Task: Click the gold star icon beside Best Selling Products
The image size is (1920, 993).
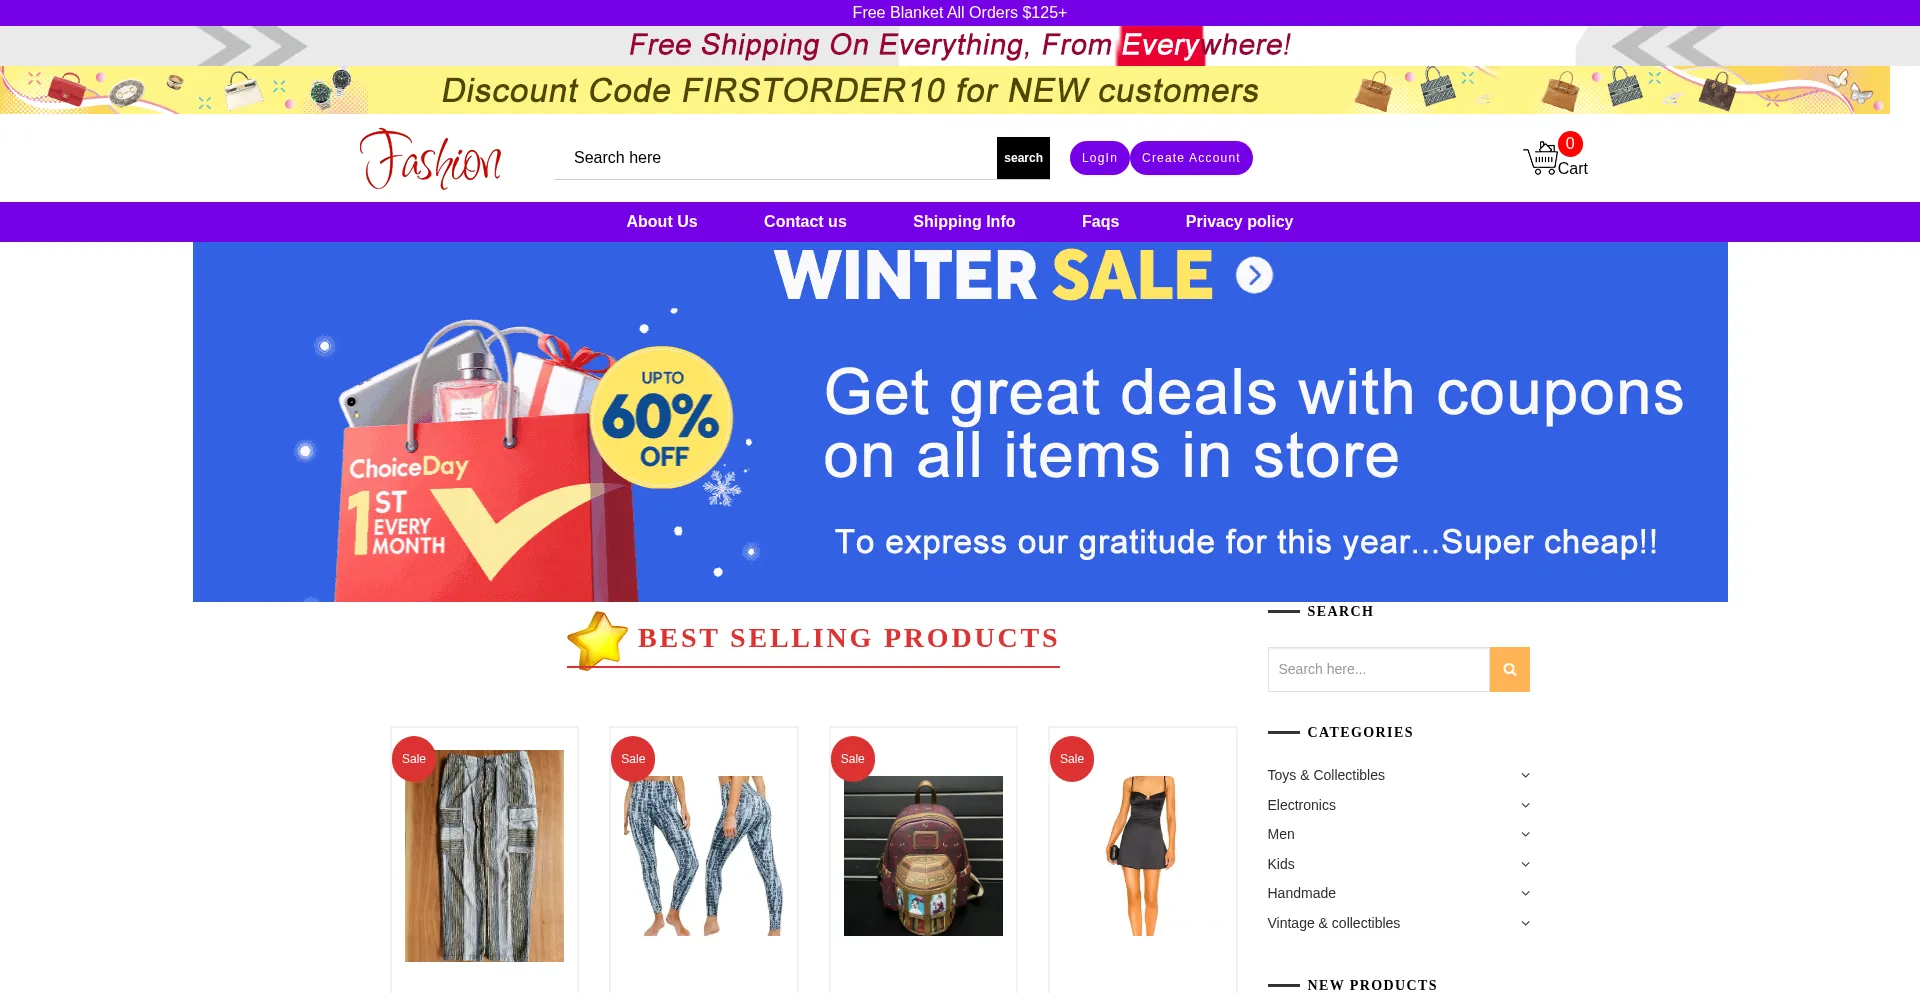Action: [x=597, y=640]
